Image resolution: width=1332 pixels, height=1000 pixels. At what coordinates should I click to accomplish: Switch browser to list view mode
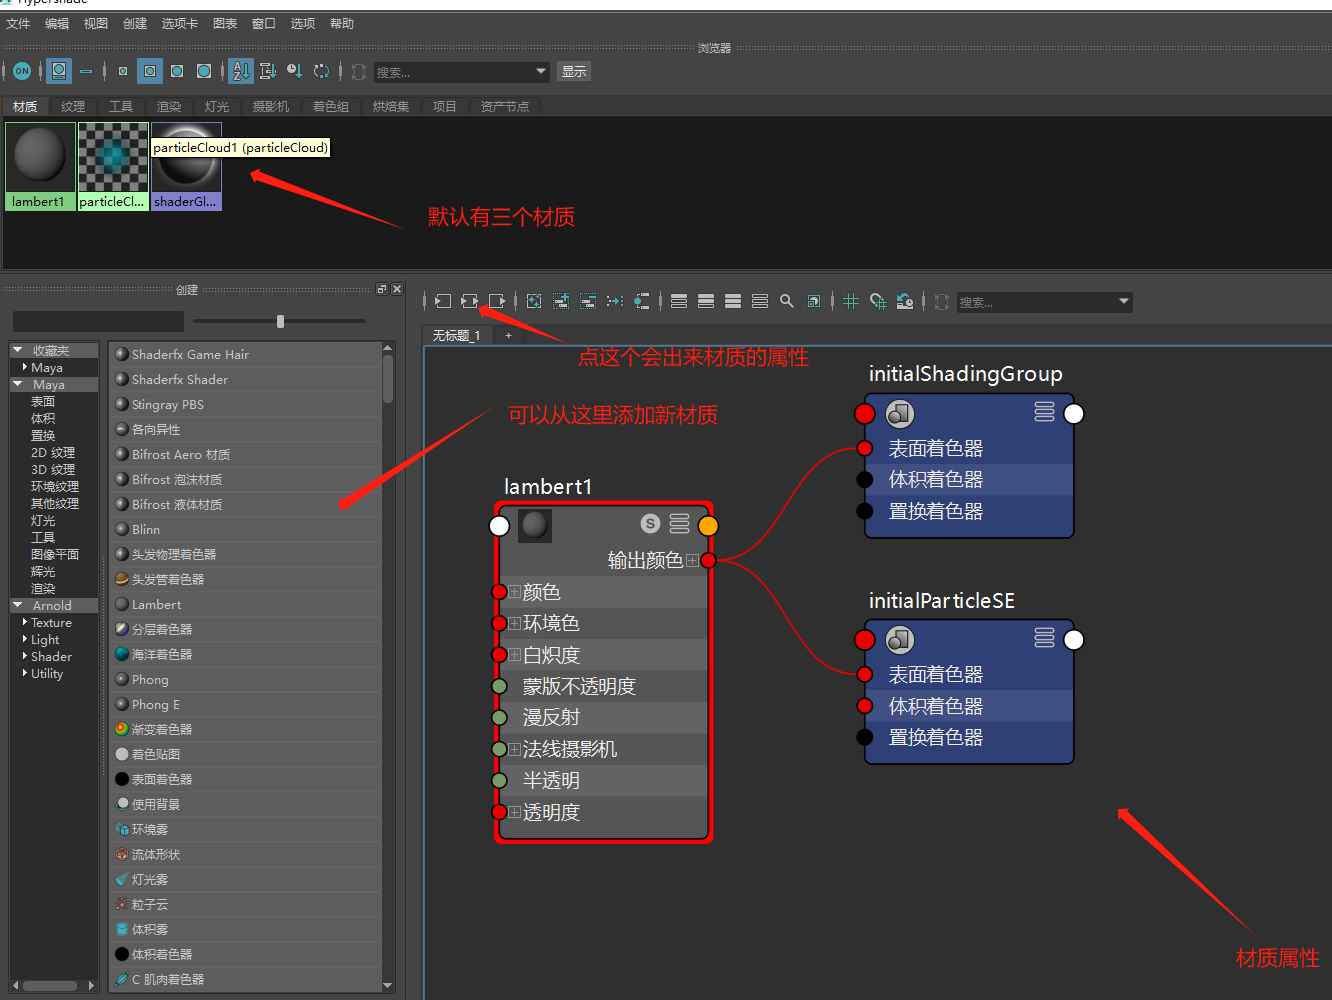point(86,71)
